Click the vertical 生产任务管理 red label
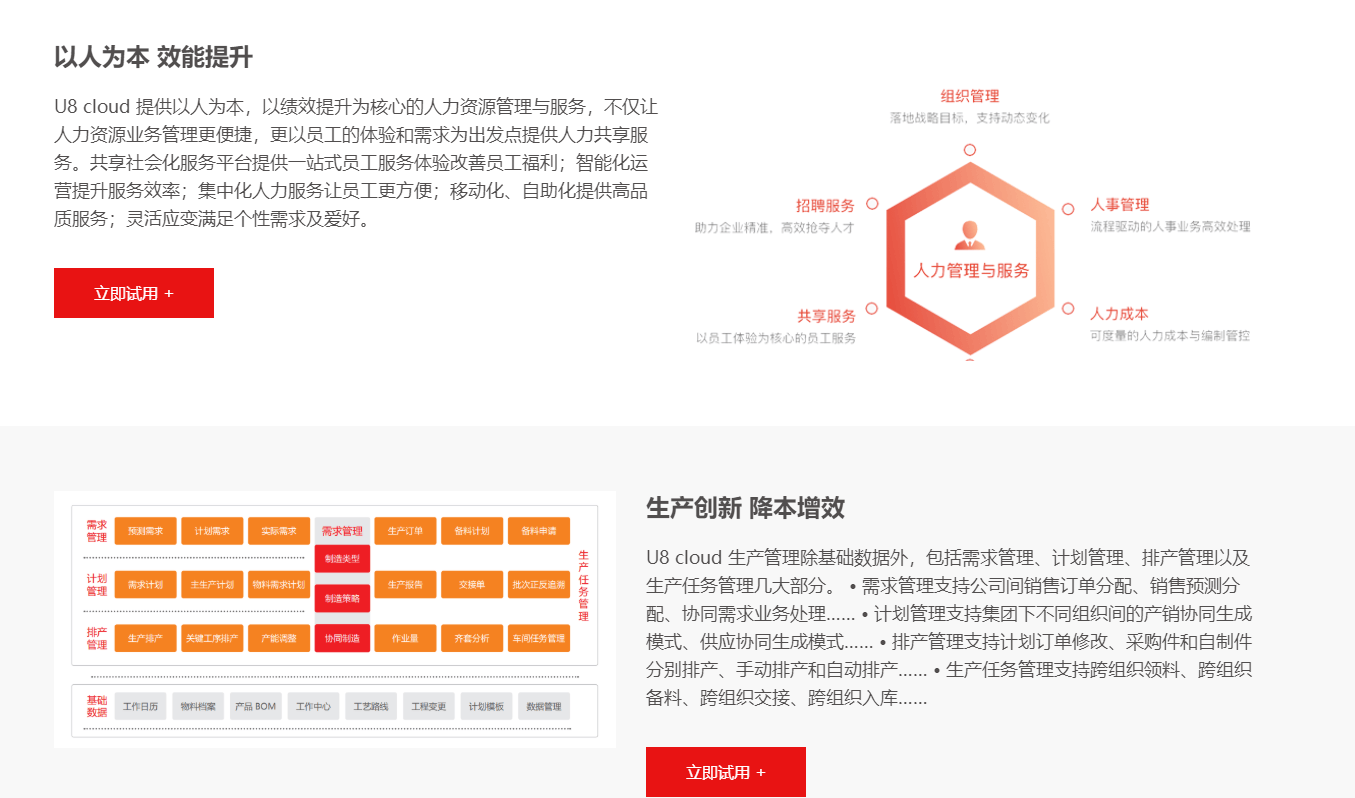Viewport: 1355px width, 798px height. pos(583,585)
